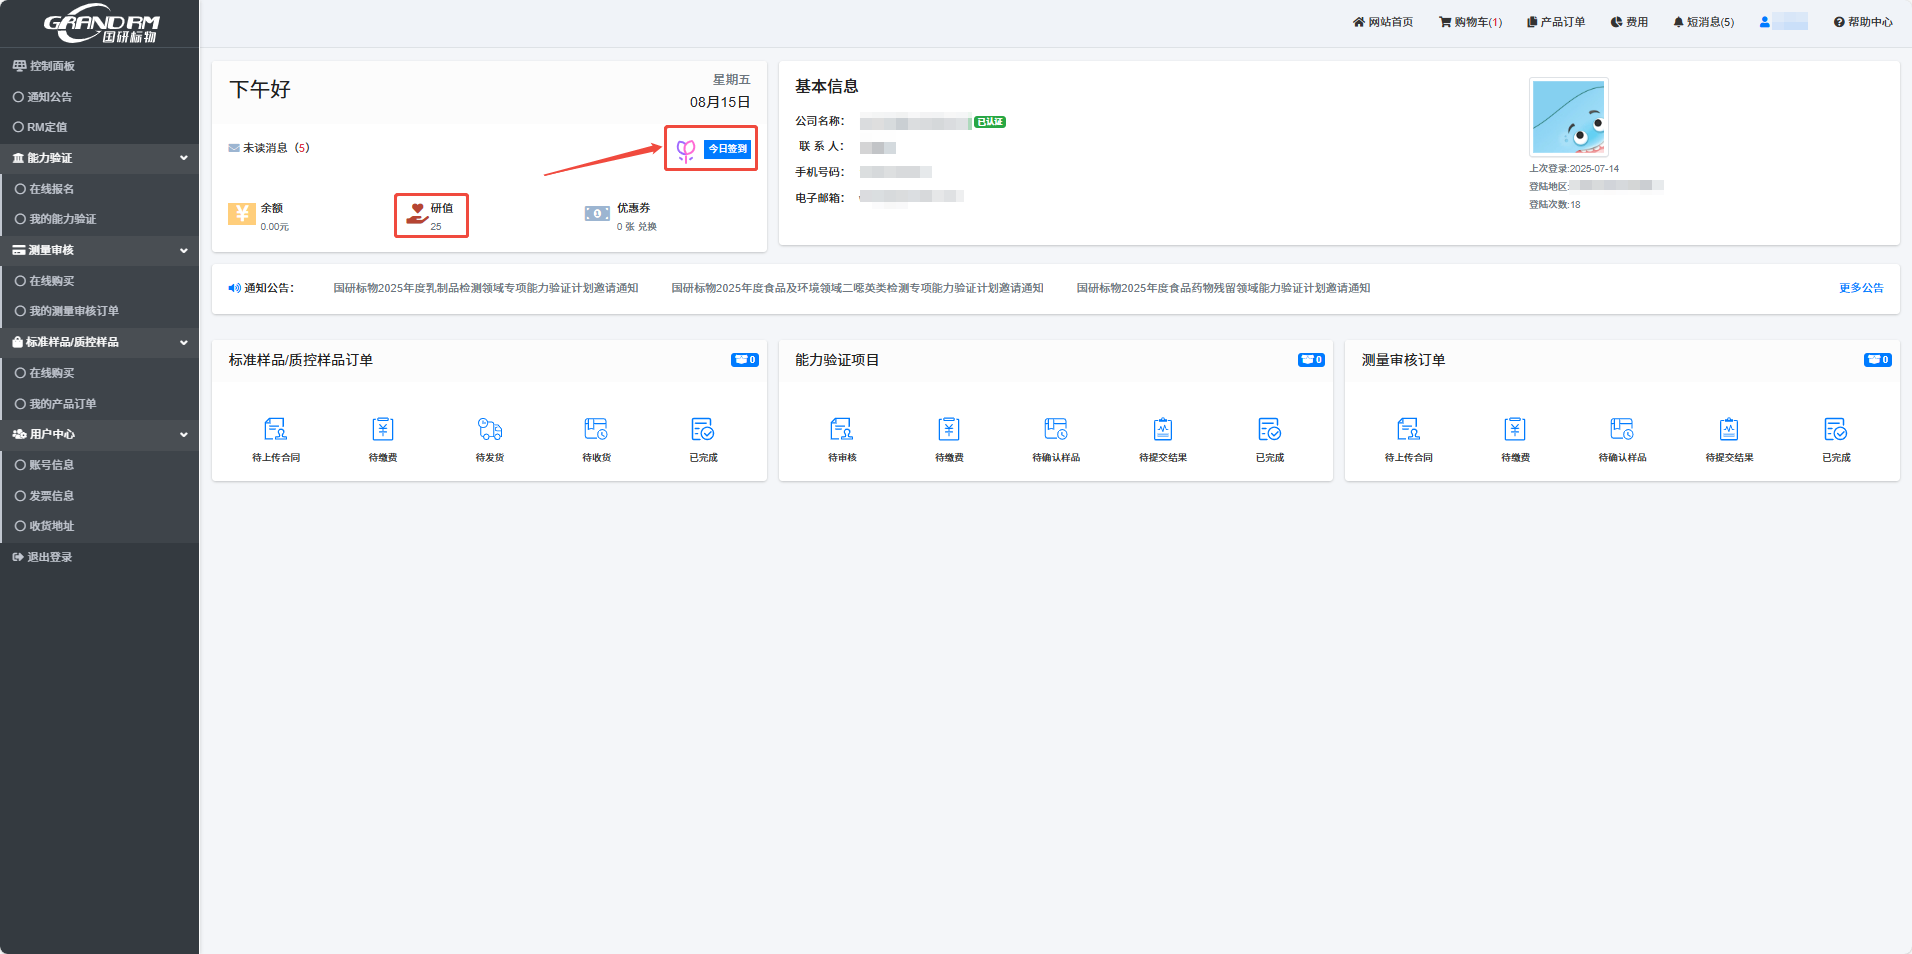Click the 更多公告 link
The width and height of the screenshot is (1912, 954).
(x=1860, y=288)
